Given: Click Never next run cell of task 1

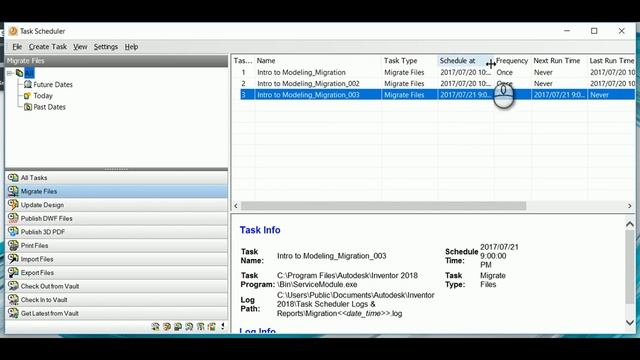Looking at the screenshot, I should coord(559,72).
